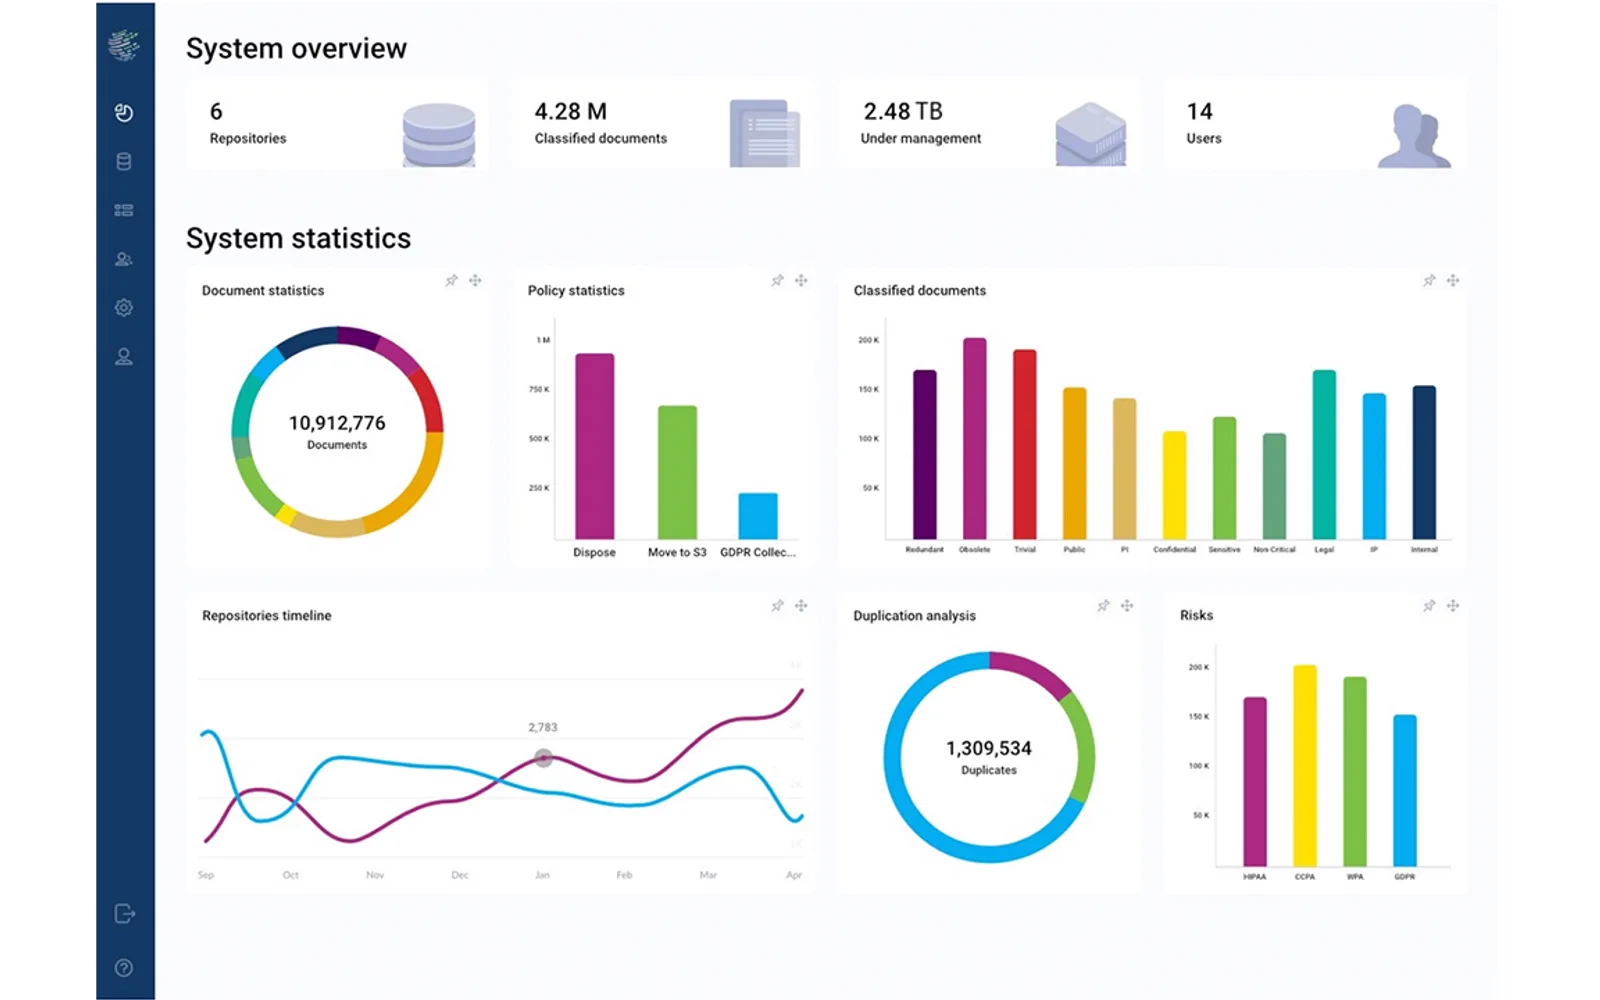Viewport: 1600px width, 1000px height.
Task: Click the app logo in sidebar
Action: tap(124, 46)
